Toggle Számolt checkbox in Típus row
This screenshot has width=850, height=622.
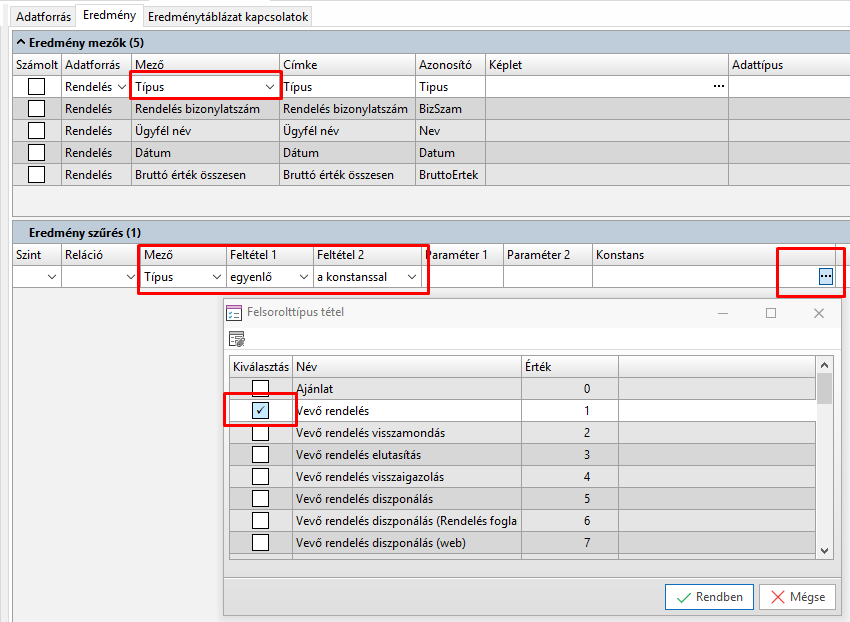pos(36,87)
